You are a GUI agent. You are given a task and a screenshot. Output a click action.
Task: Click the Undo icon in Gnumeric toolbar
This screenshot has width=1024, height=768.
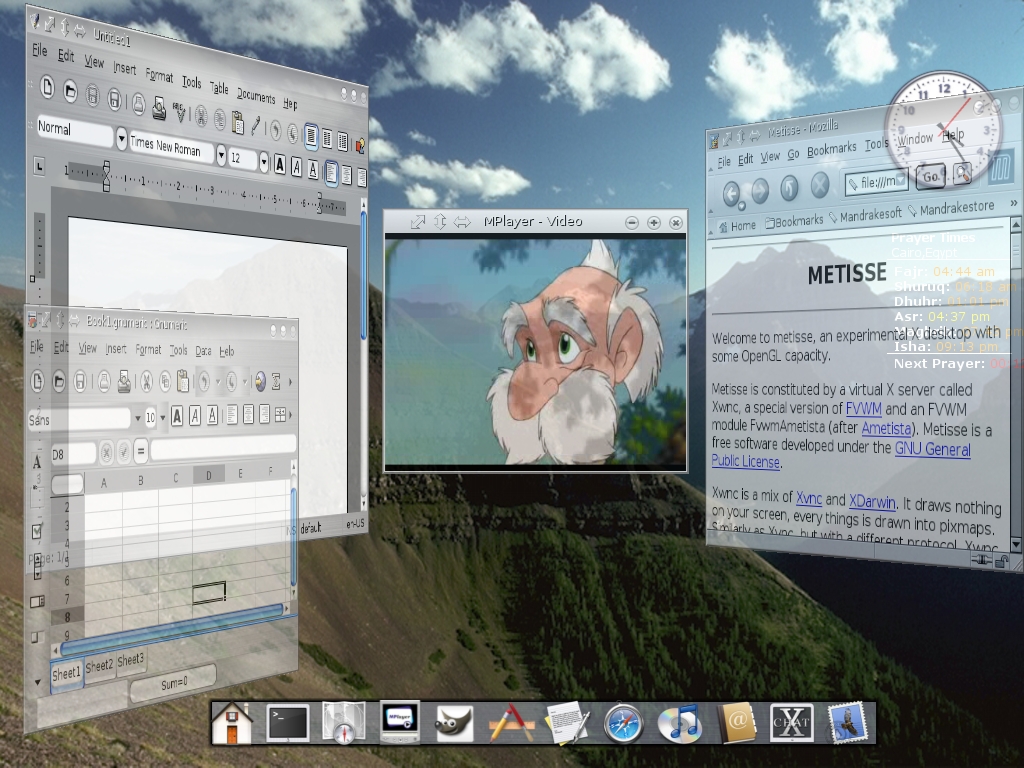point(204,382)
